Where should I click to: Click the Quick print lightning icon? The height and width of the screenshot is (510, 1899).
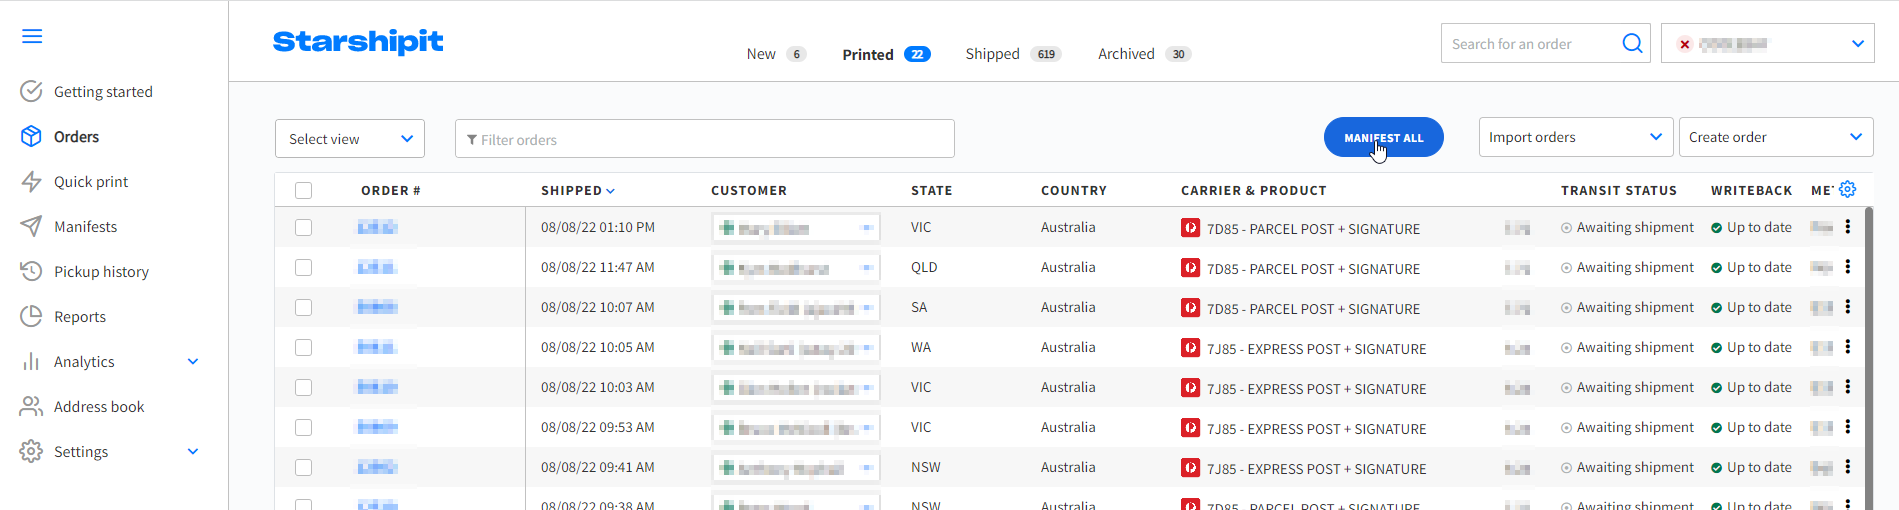pos(31,181)
